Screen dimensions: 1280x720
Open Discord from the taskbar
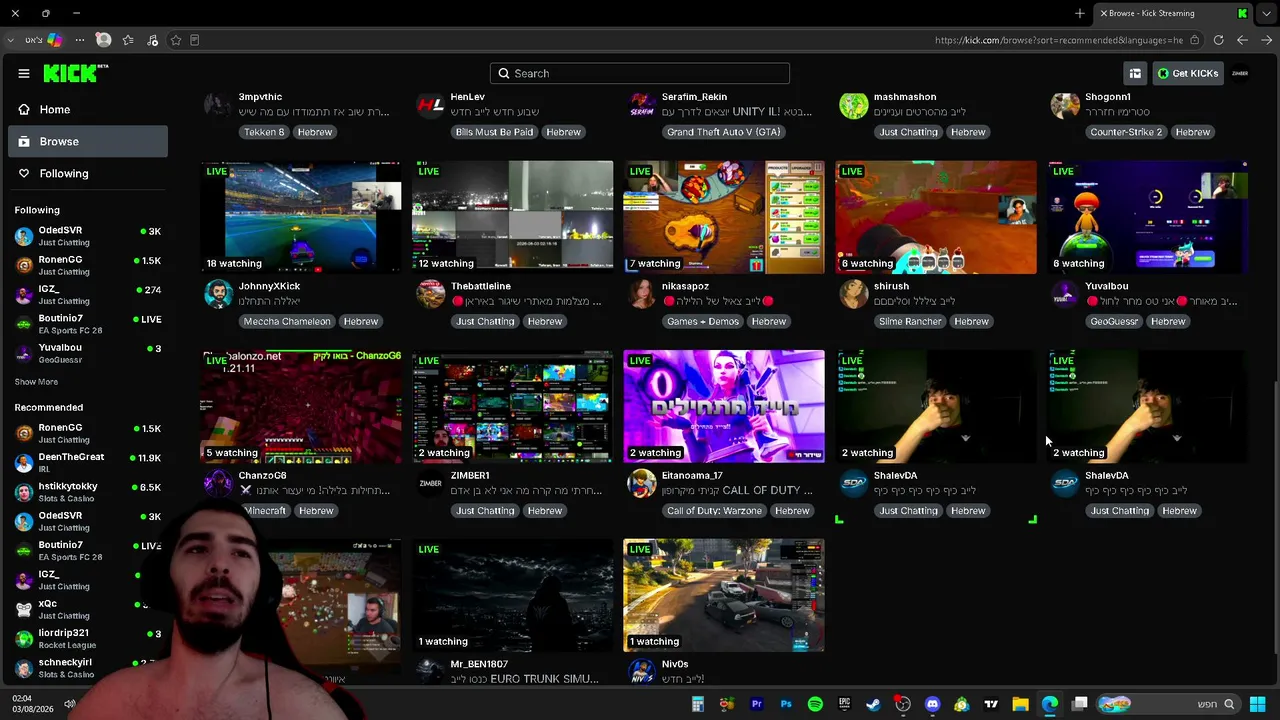coord(932,704)
